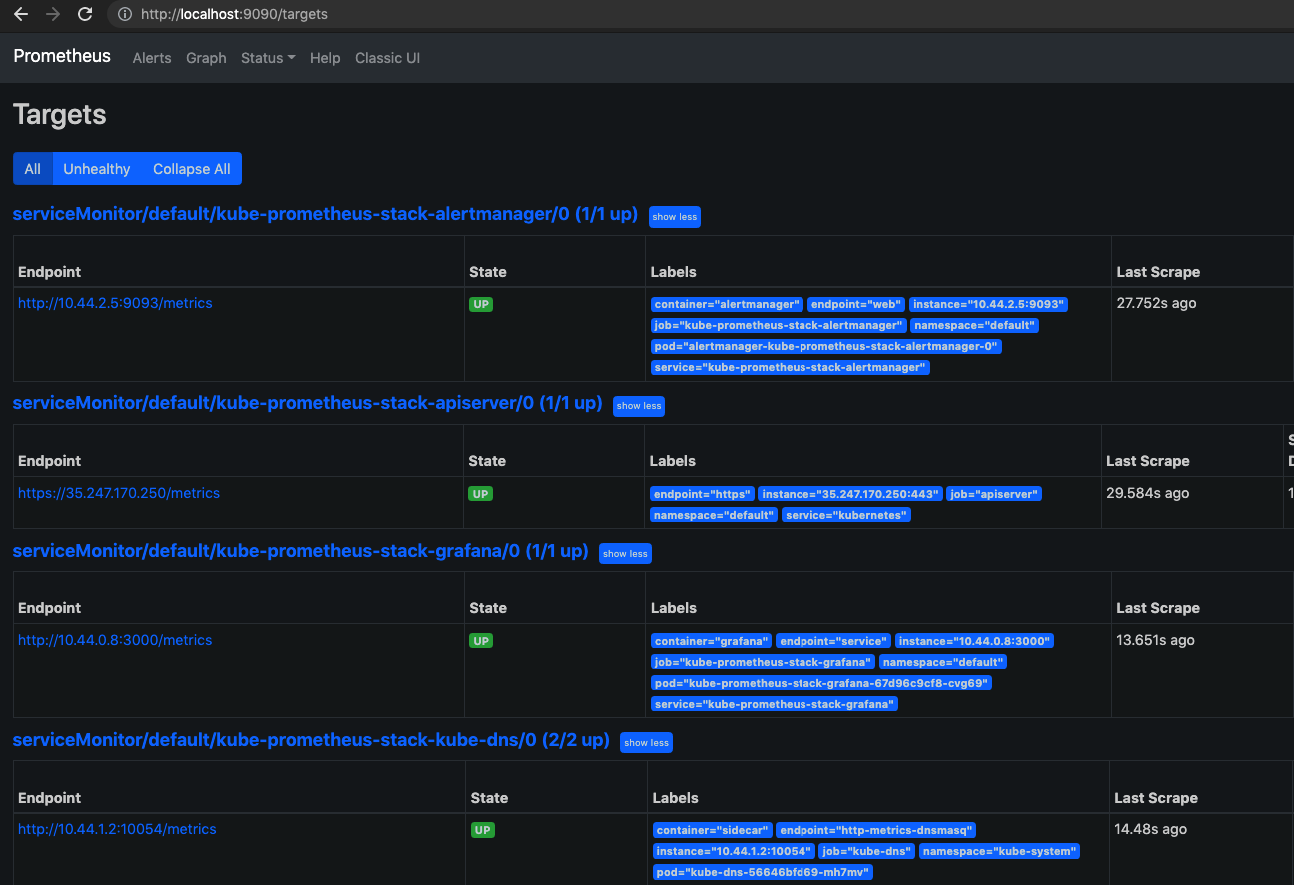1294x885 pixels.
Task: Click the Prometheus brand link
Action: pyautogui.click(x=62, y=56)
